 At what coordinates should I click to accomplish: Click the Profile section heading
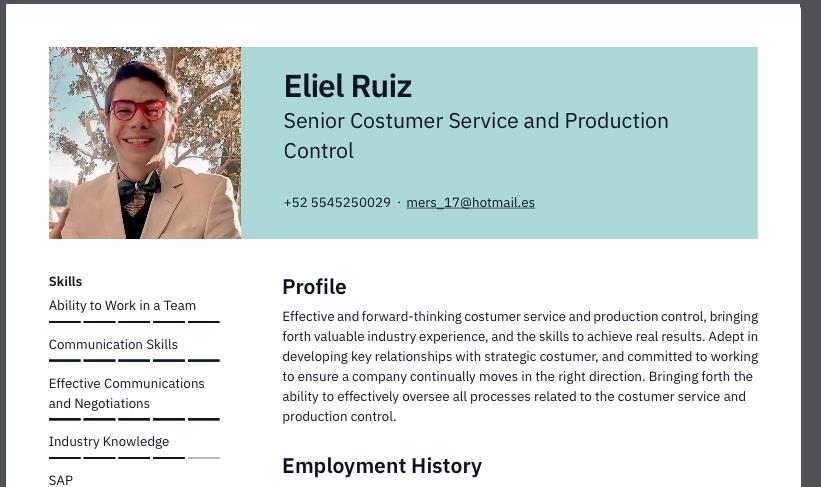click(314, 287)
